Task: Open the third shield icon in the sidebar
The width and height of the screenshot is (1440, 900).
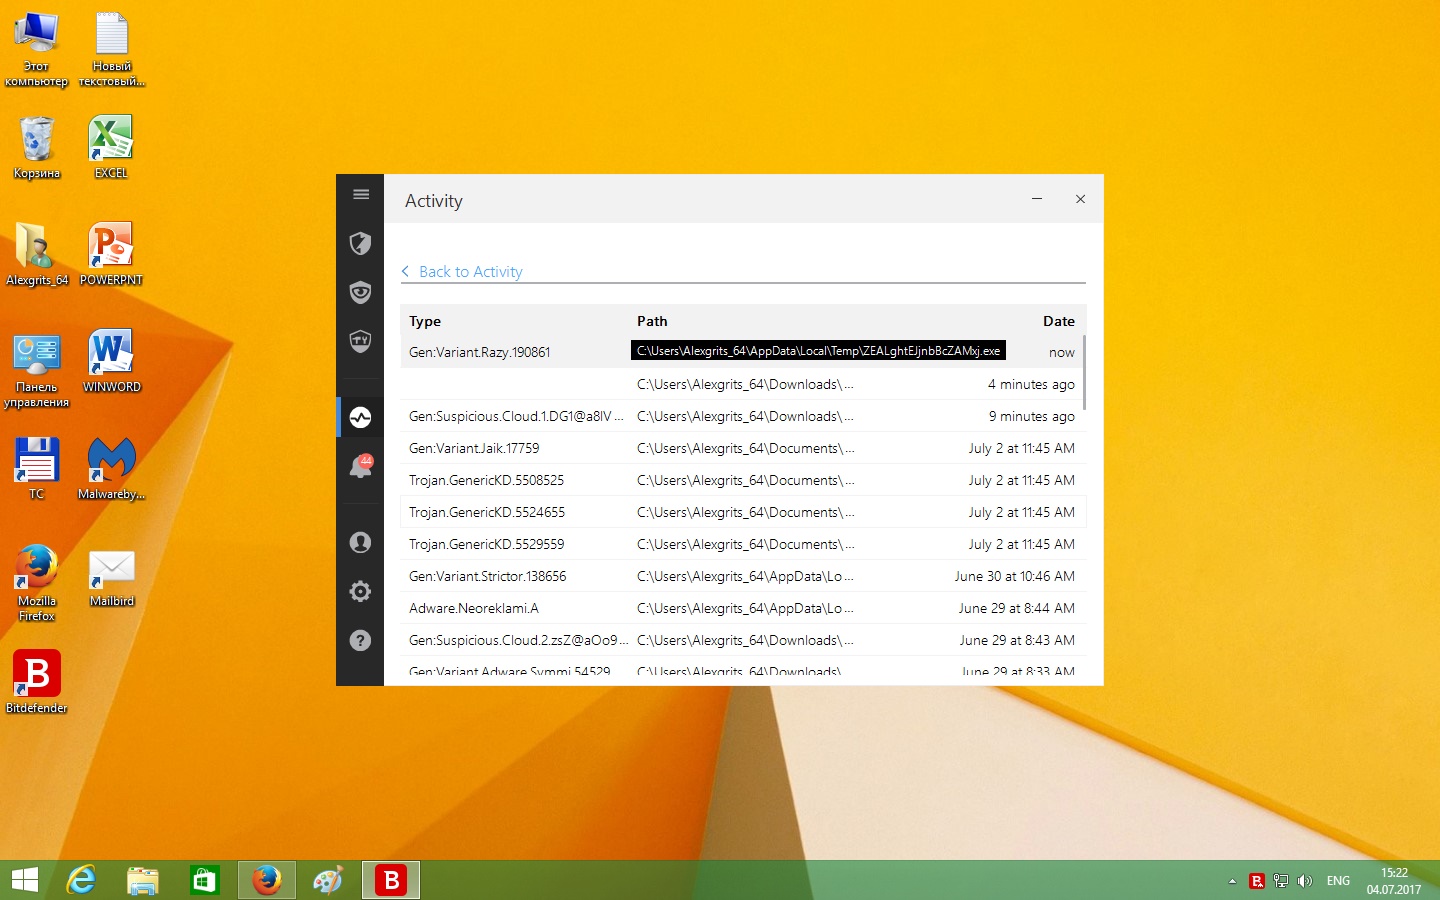Action: click(361, 341)
